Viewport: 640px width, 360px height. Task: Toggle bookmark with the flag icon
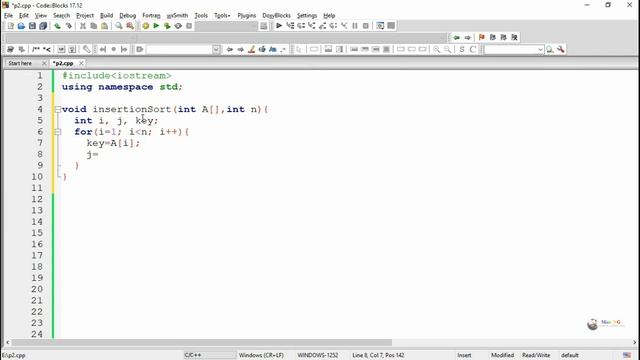pyautogui.click(x=482, y=38)
